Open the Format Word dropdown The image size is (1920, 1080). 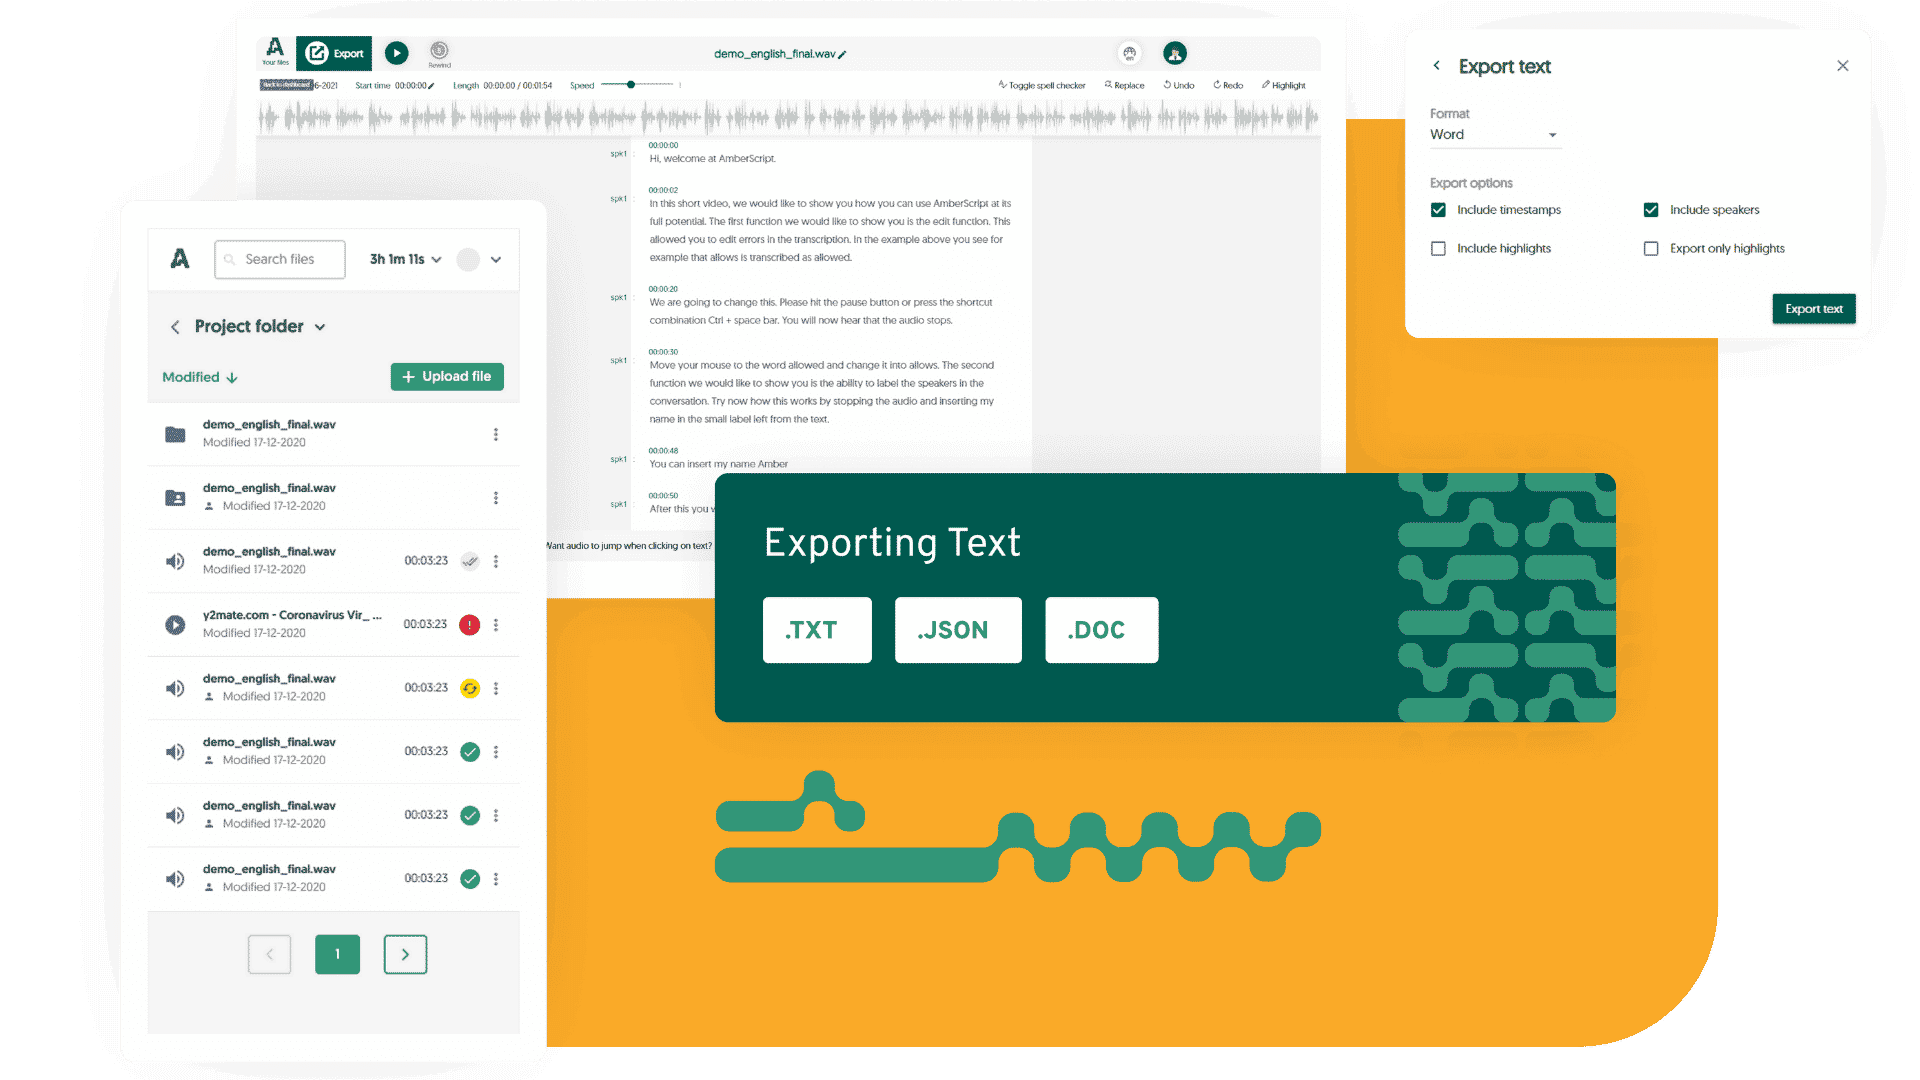tap(1494, 135)
